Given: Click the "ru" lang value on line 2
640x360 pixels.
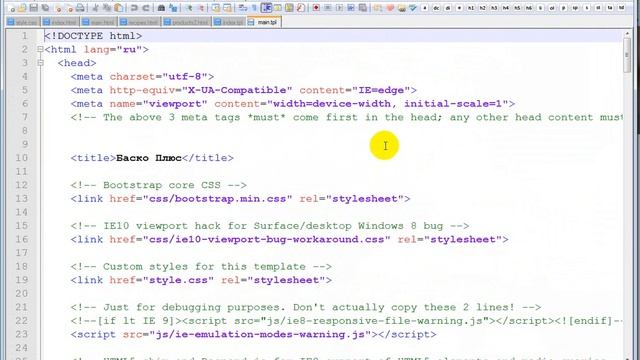Looking at the screenshot, I should (129, 49).
